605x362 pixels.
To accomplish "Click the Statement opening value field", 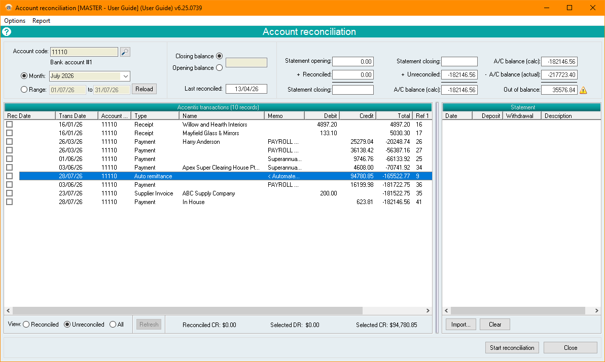I will pyautogui.click(x=353, y=61).
